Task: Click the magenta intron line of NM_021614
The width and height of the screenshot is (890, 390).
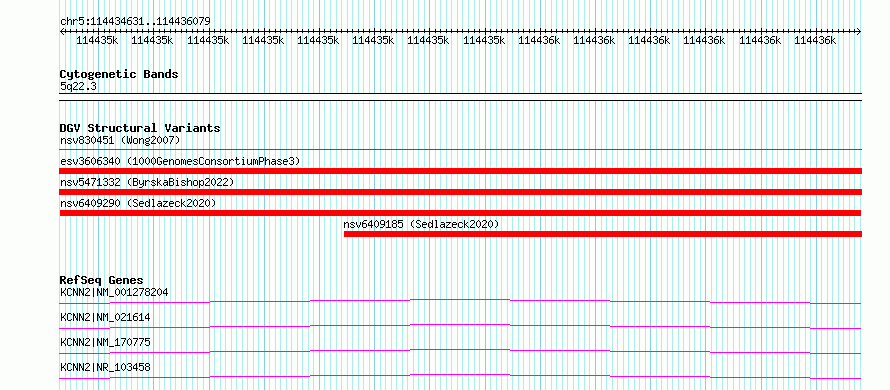Action: (x=460, y=326)
